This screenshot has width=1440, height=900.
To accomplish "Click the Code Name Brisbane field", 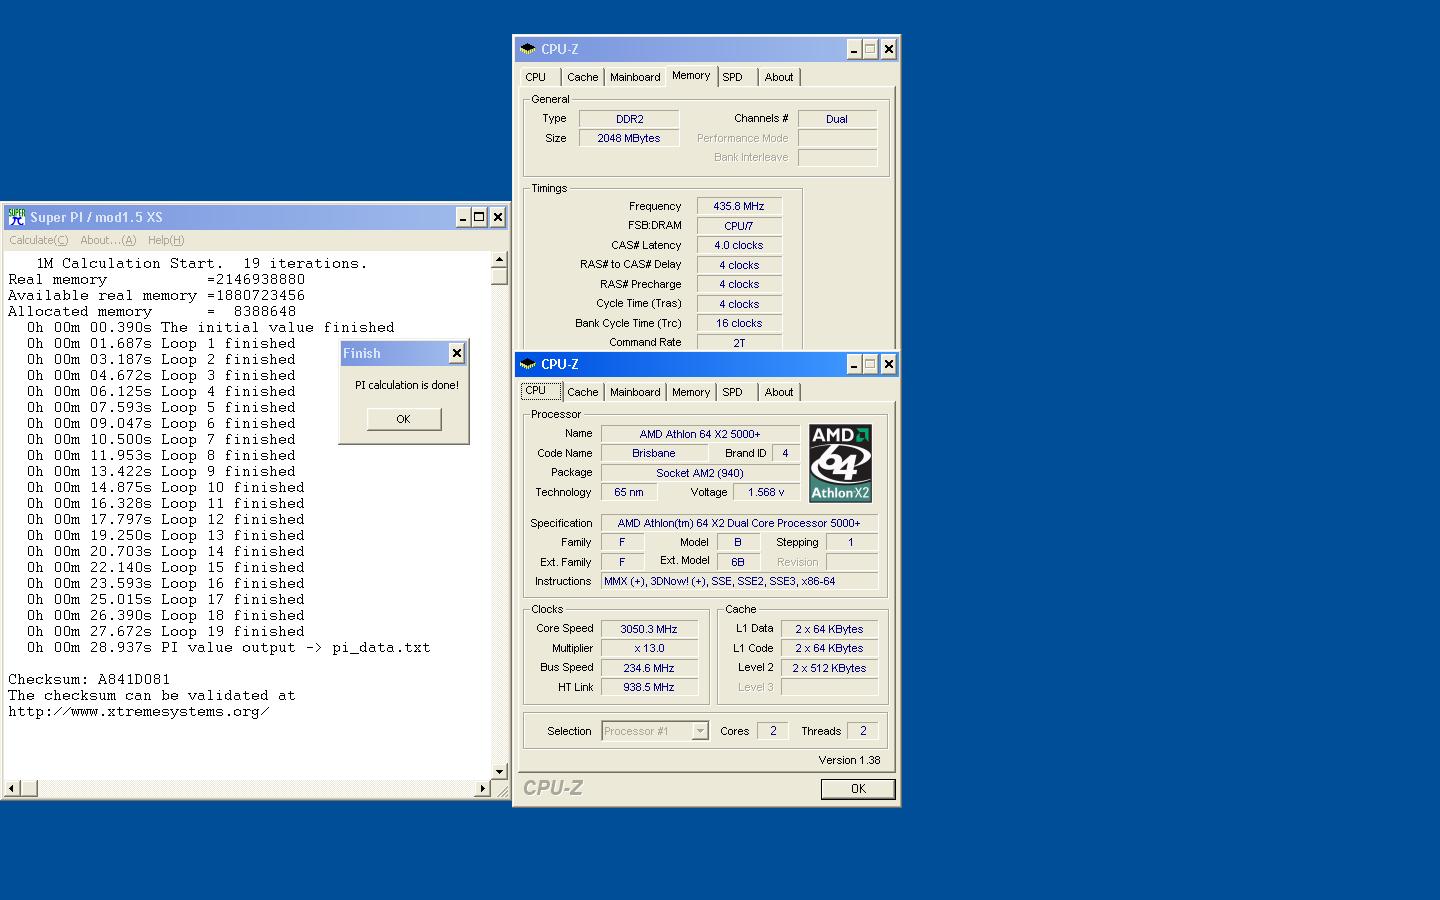I will tap(654, 453).
